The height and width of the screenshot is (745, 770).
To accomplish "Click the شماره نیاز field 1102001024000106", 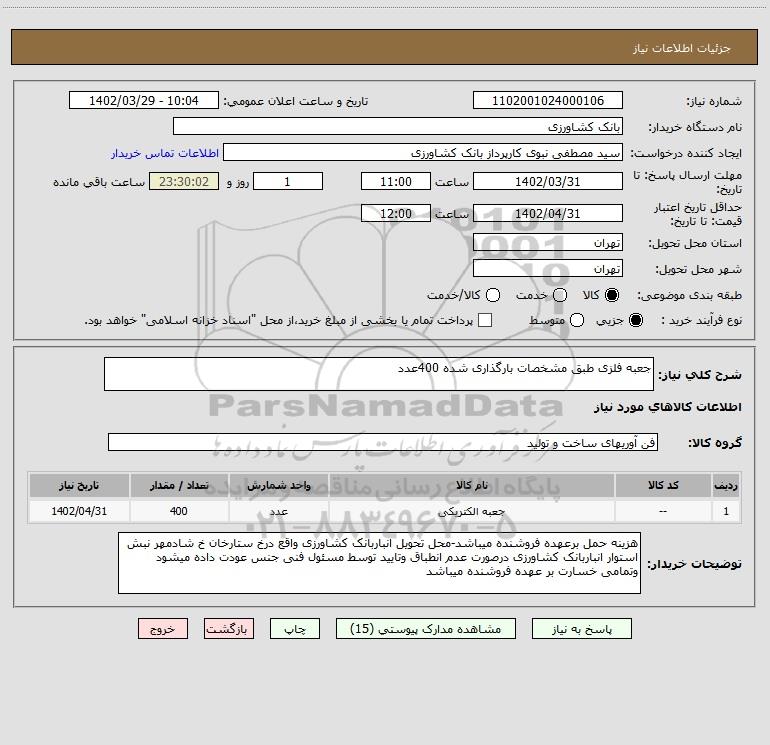I will pos(548,100).
